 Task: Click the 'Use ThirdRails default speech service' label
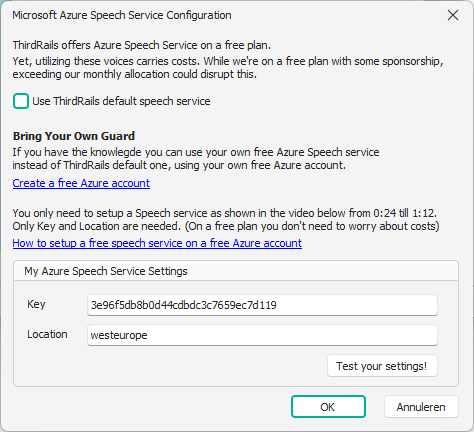point(121,101)
